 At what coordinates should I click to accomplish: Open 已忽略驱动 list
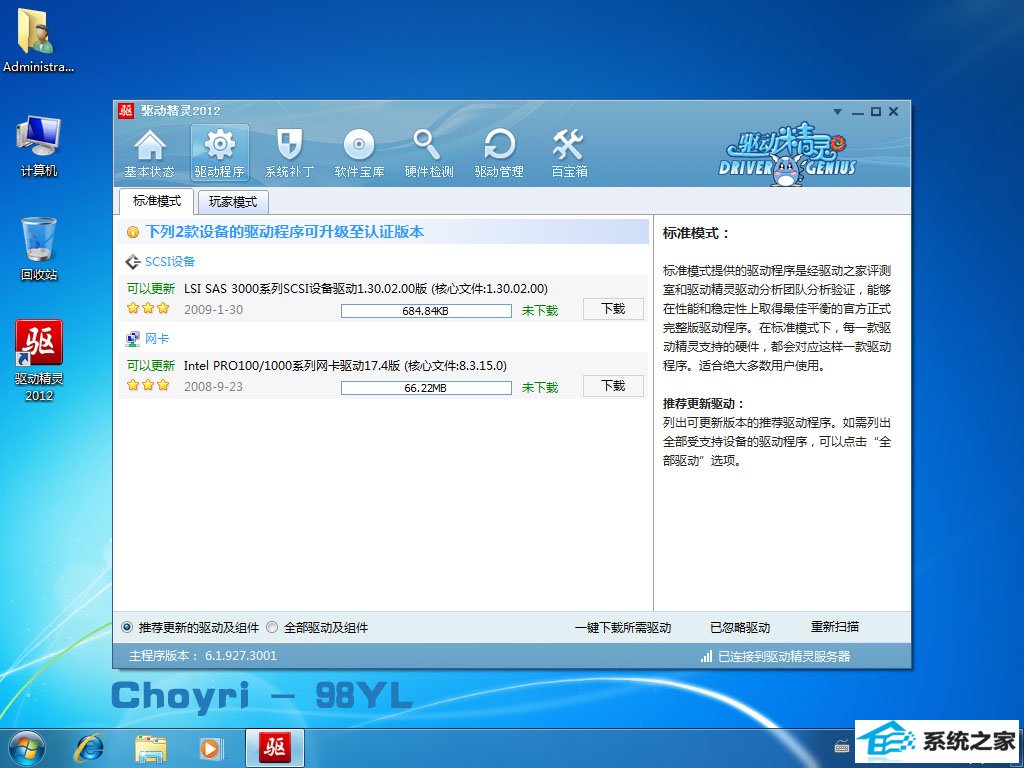pyautogui.click(x=740, y=628)
